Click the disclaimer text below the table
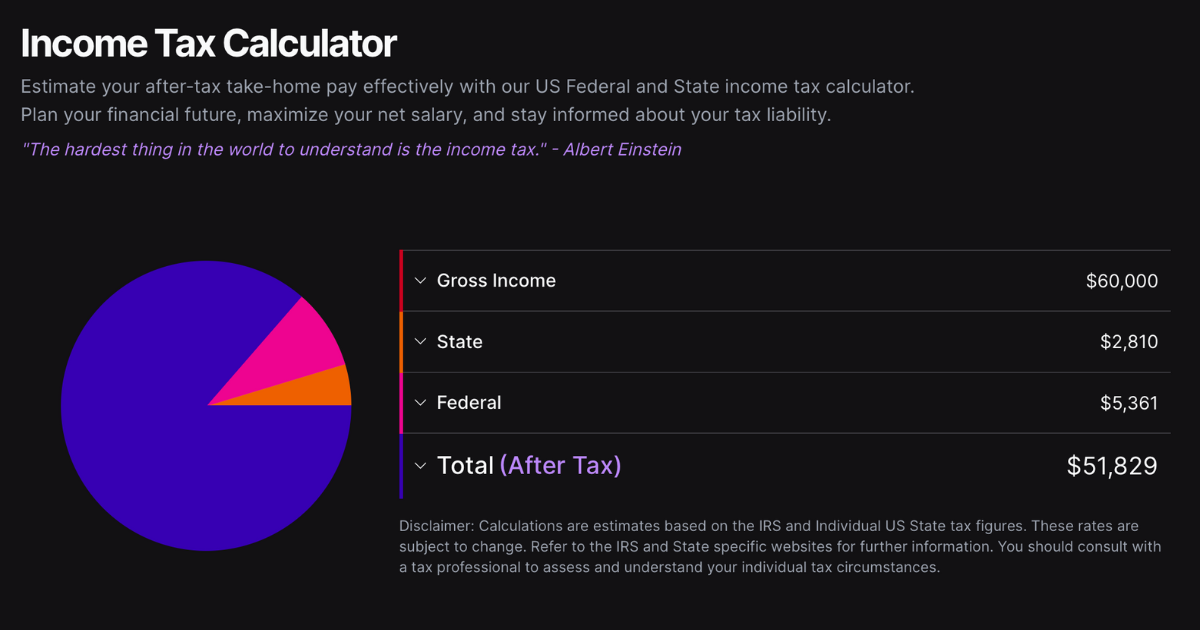Screen dimensions: 1200x630 [x=780, y=546]
